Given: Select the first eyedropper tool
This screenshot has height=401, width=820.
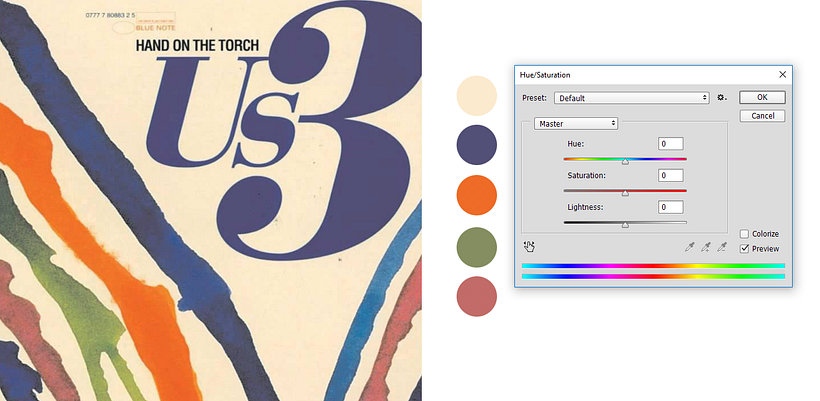Looking at the screenshot, I should point(689,247).
